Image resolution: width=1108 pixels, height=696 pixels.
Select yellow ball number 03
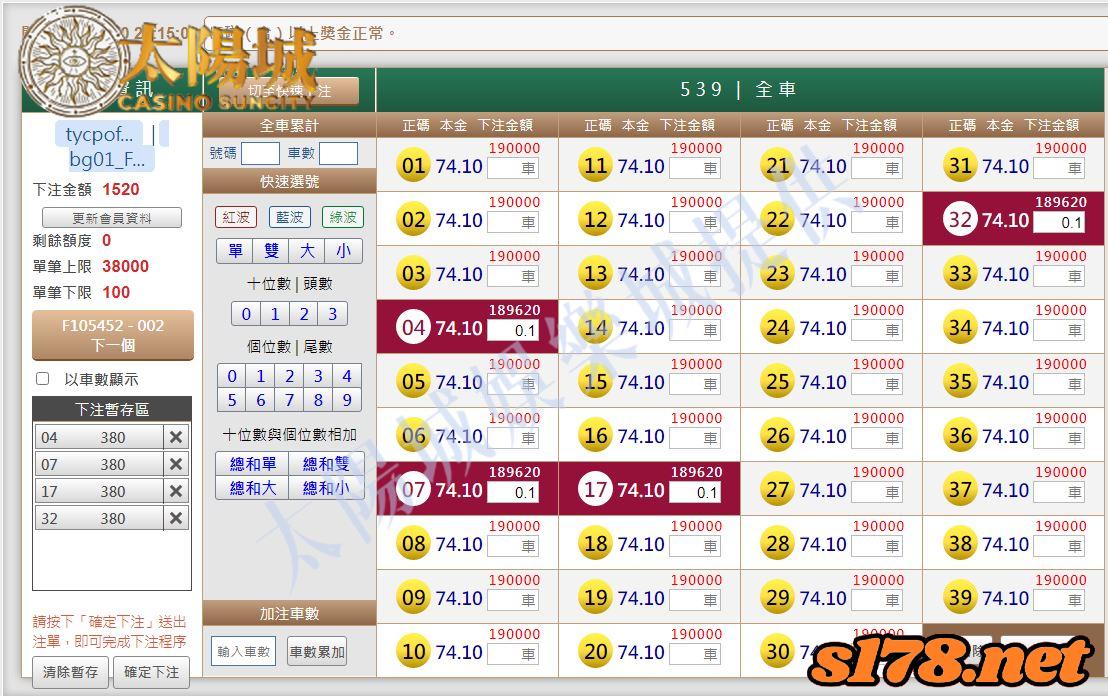[x=413, y=273]
